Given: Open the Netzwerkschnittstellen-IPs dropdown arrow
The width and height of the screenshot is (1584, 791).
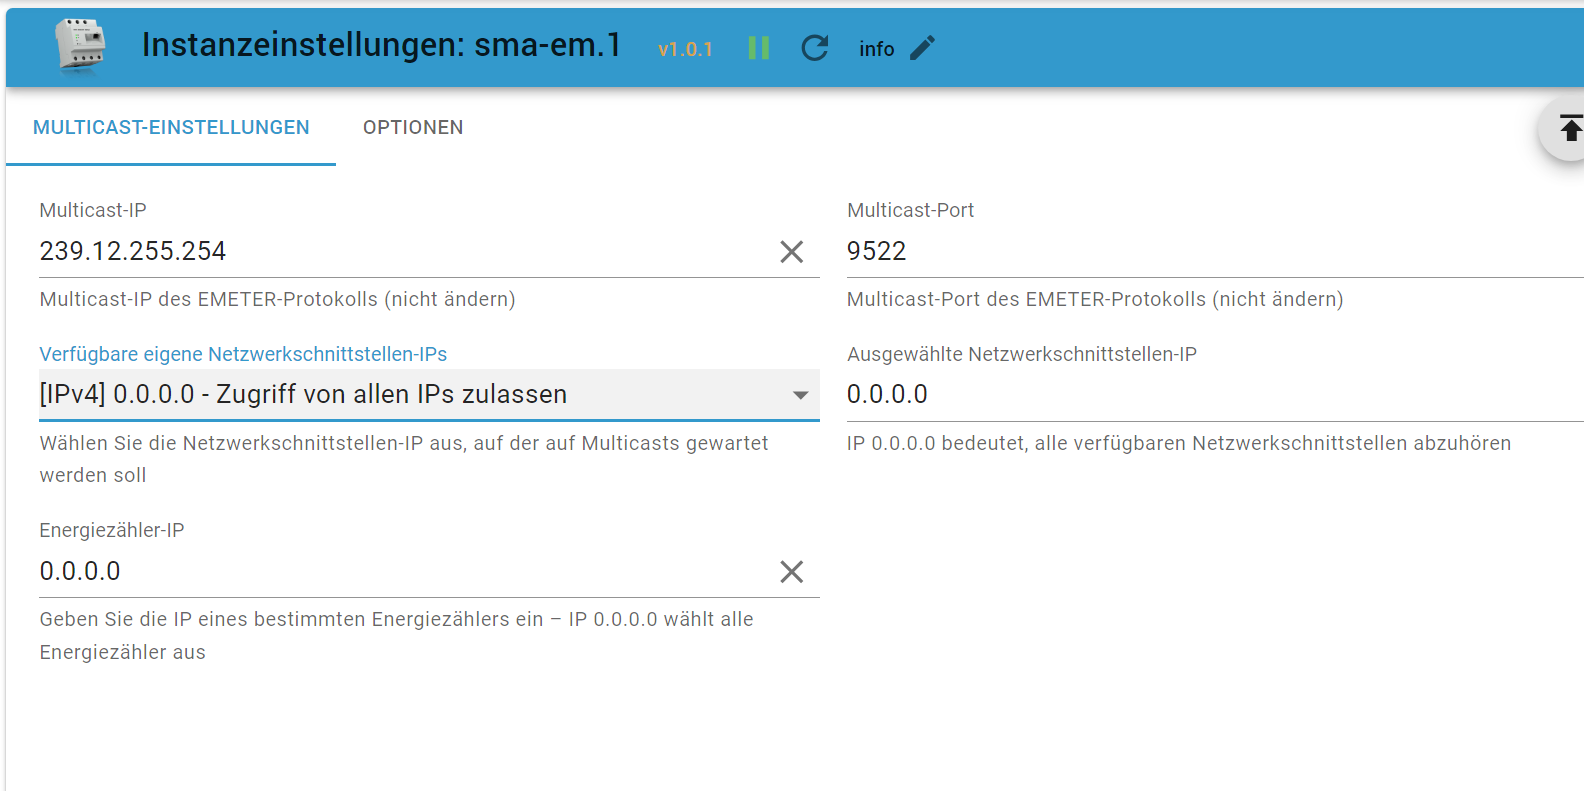Looking at the screenshot, I should [x=800, y=395].
